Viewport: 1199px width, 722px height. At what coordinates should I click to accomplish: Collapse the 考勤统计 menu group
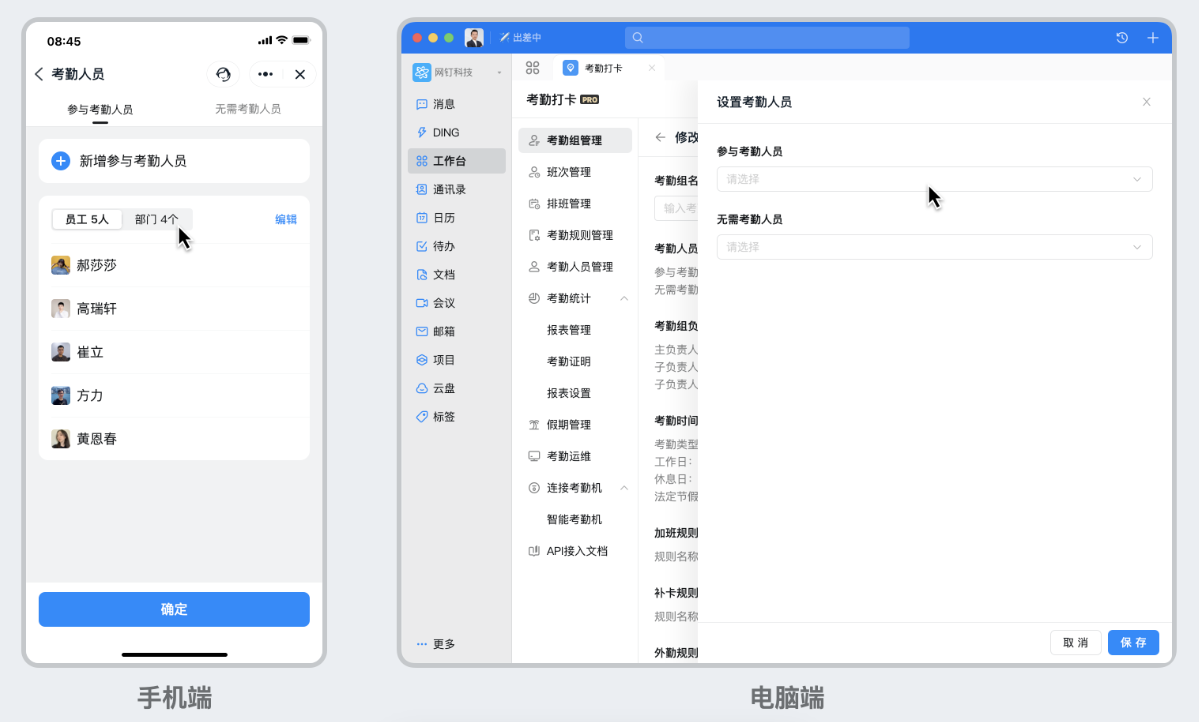coord(624,298)
